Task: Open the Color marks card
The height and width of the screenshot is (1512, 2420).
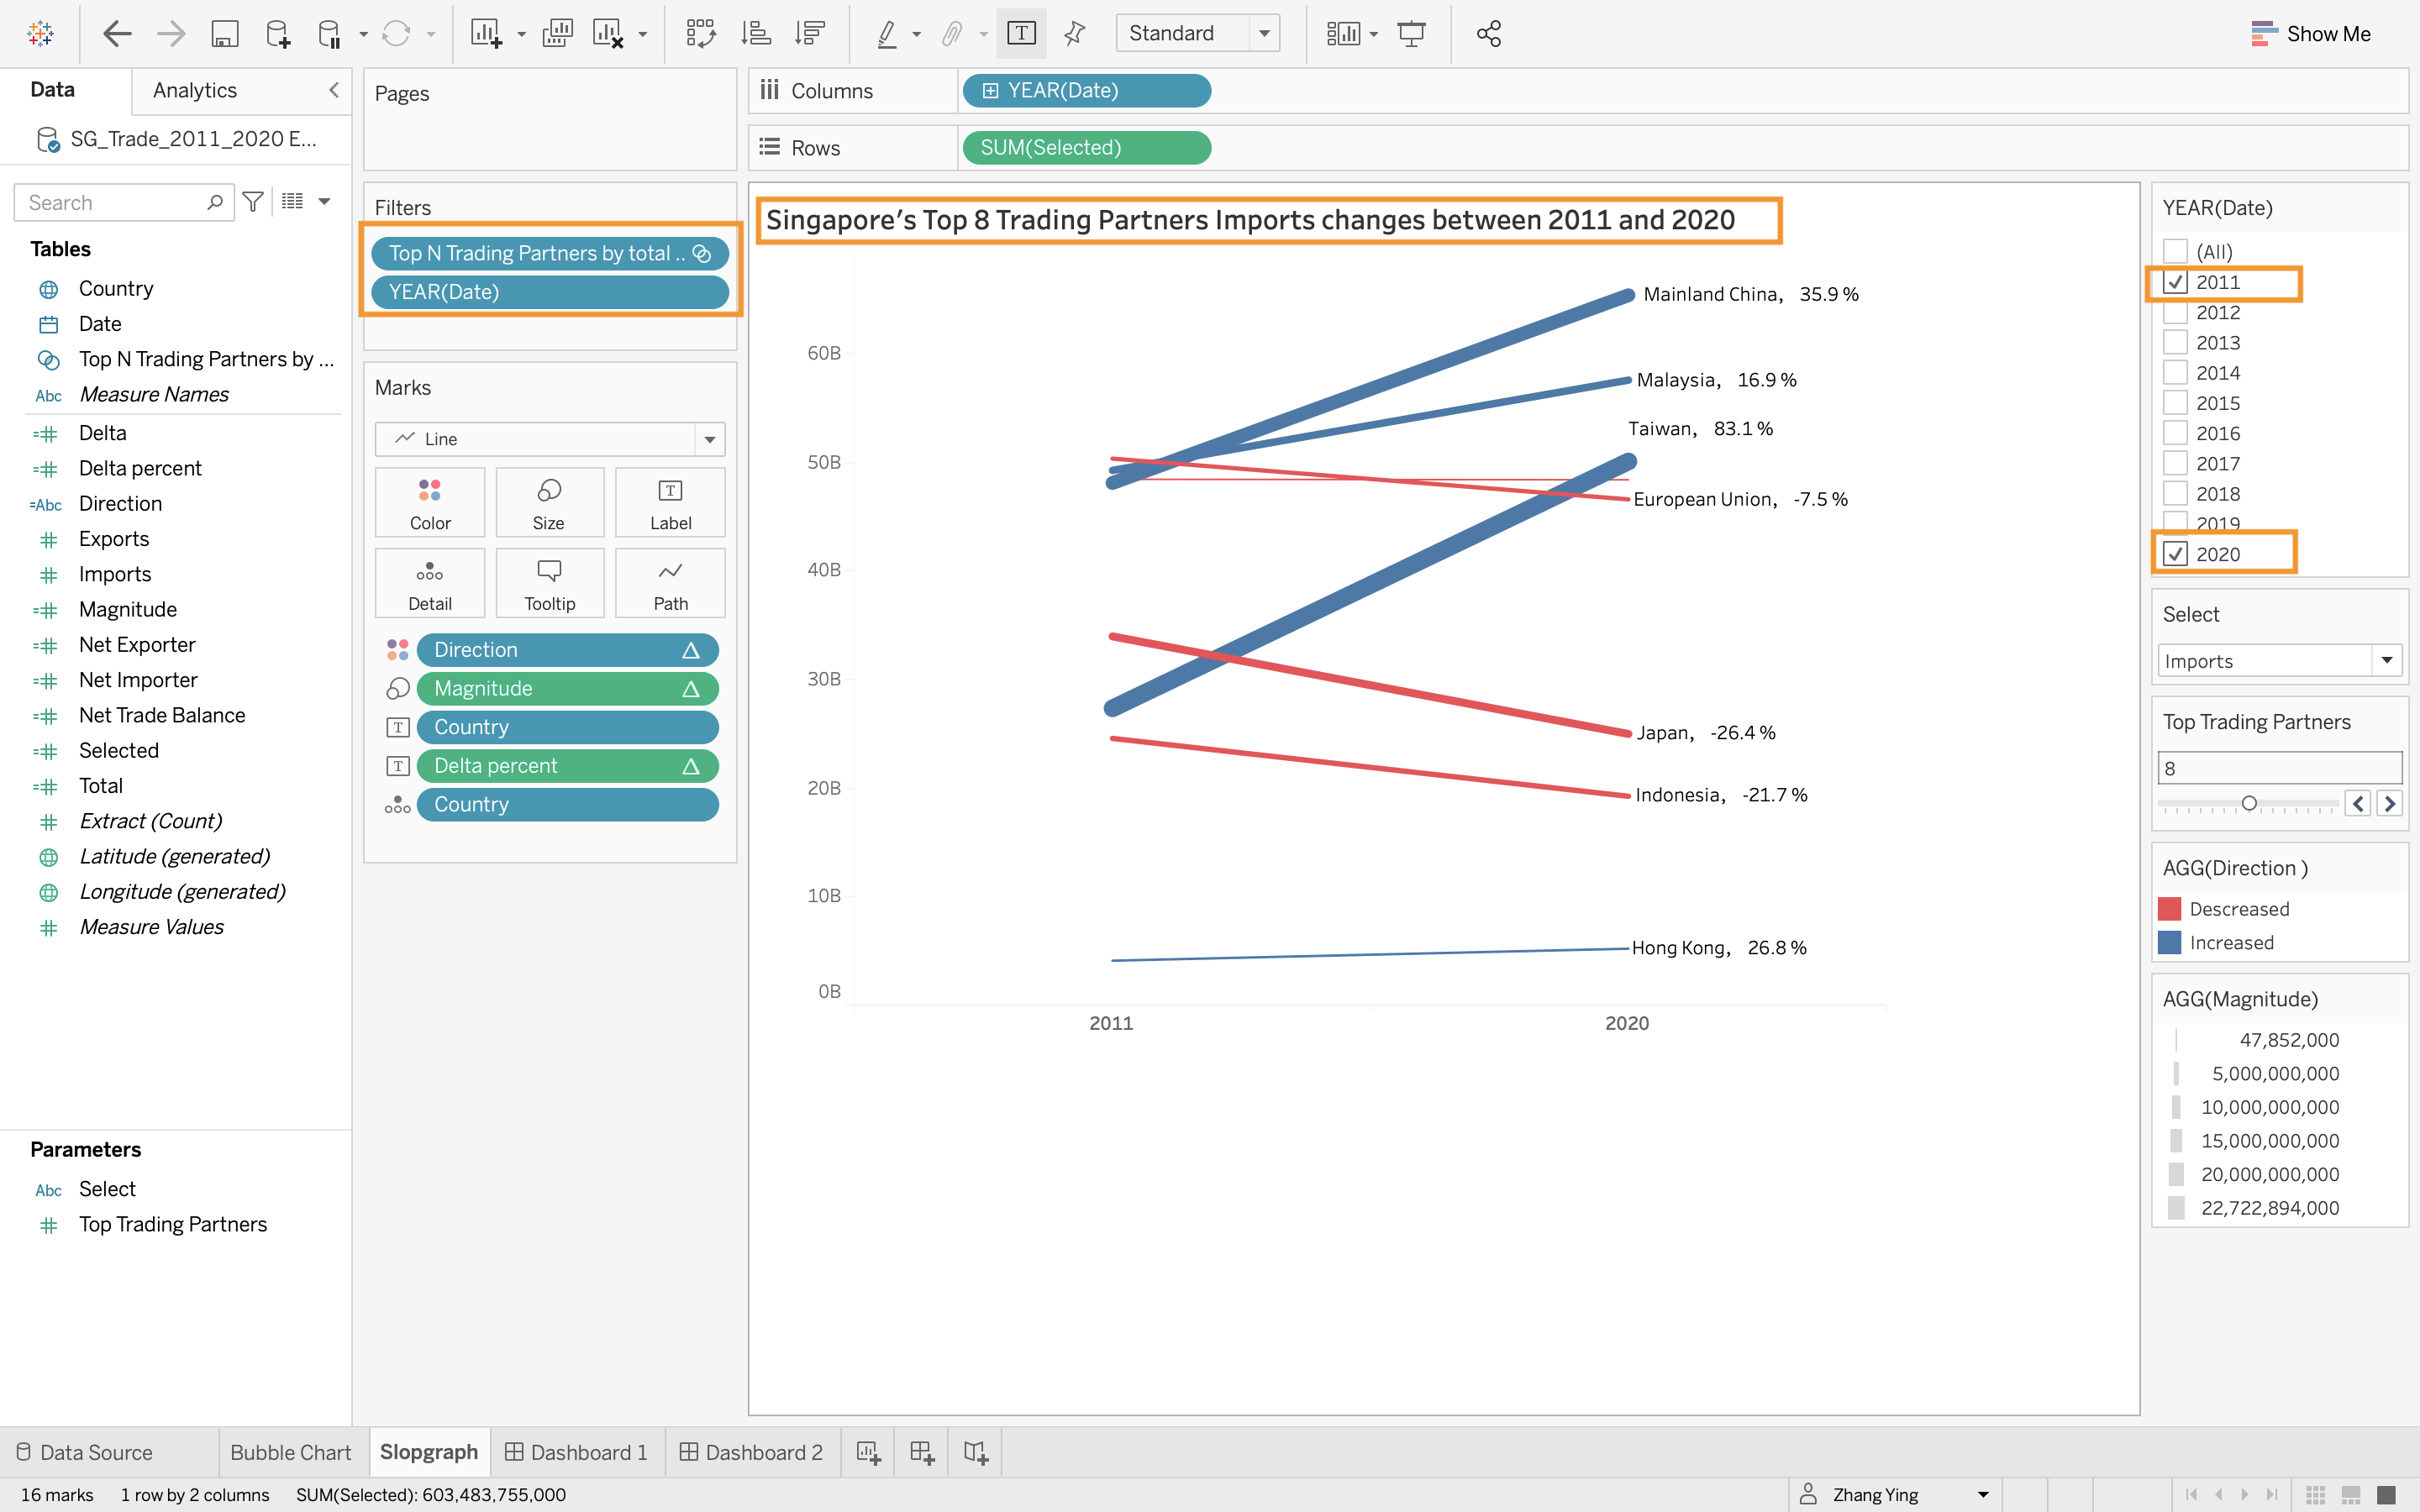Action: (429, 502)
